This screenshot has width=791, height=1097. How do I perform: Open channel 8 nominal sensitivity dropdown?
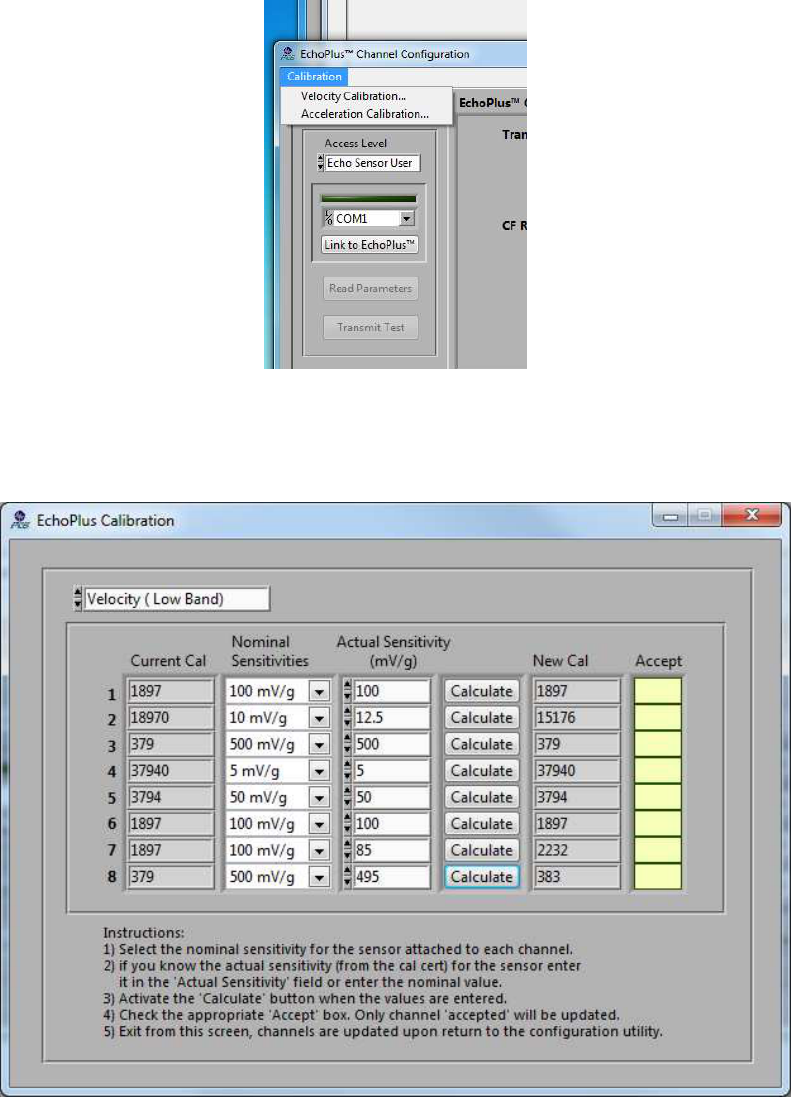320,877
